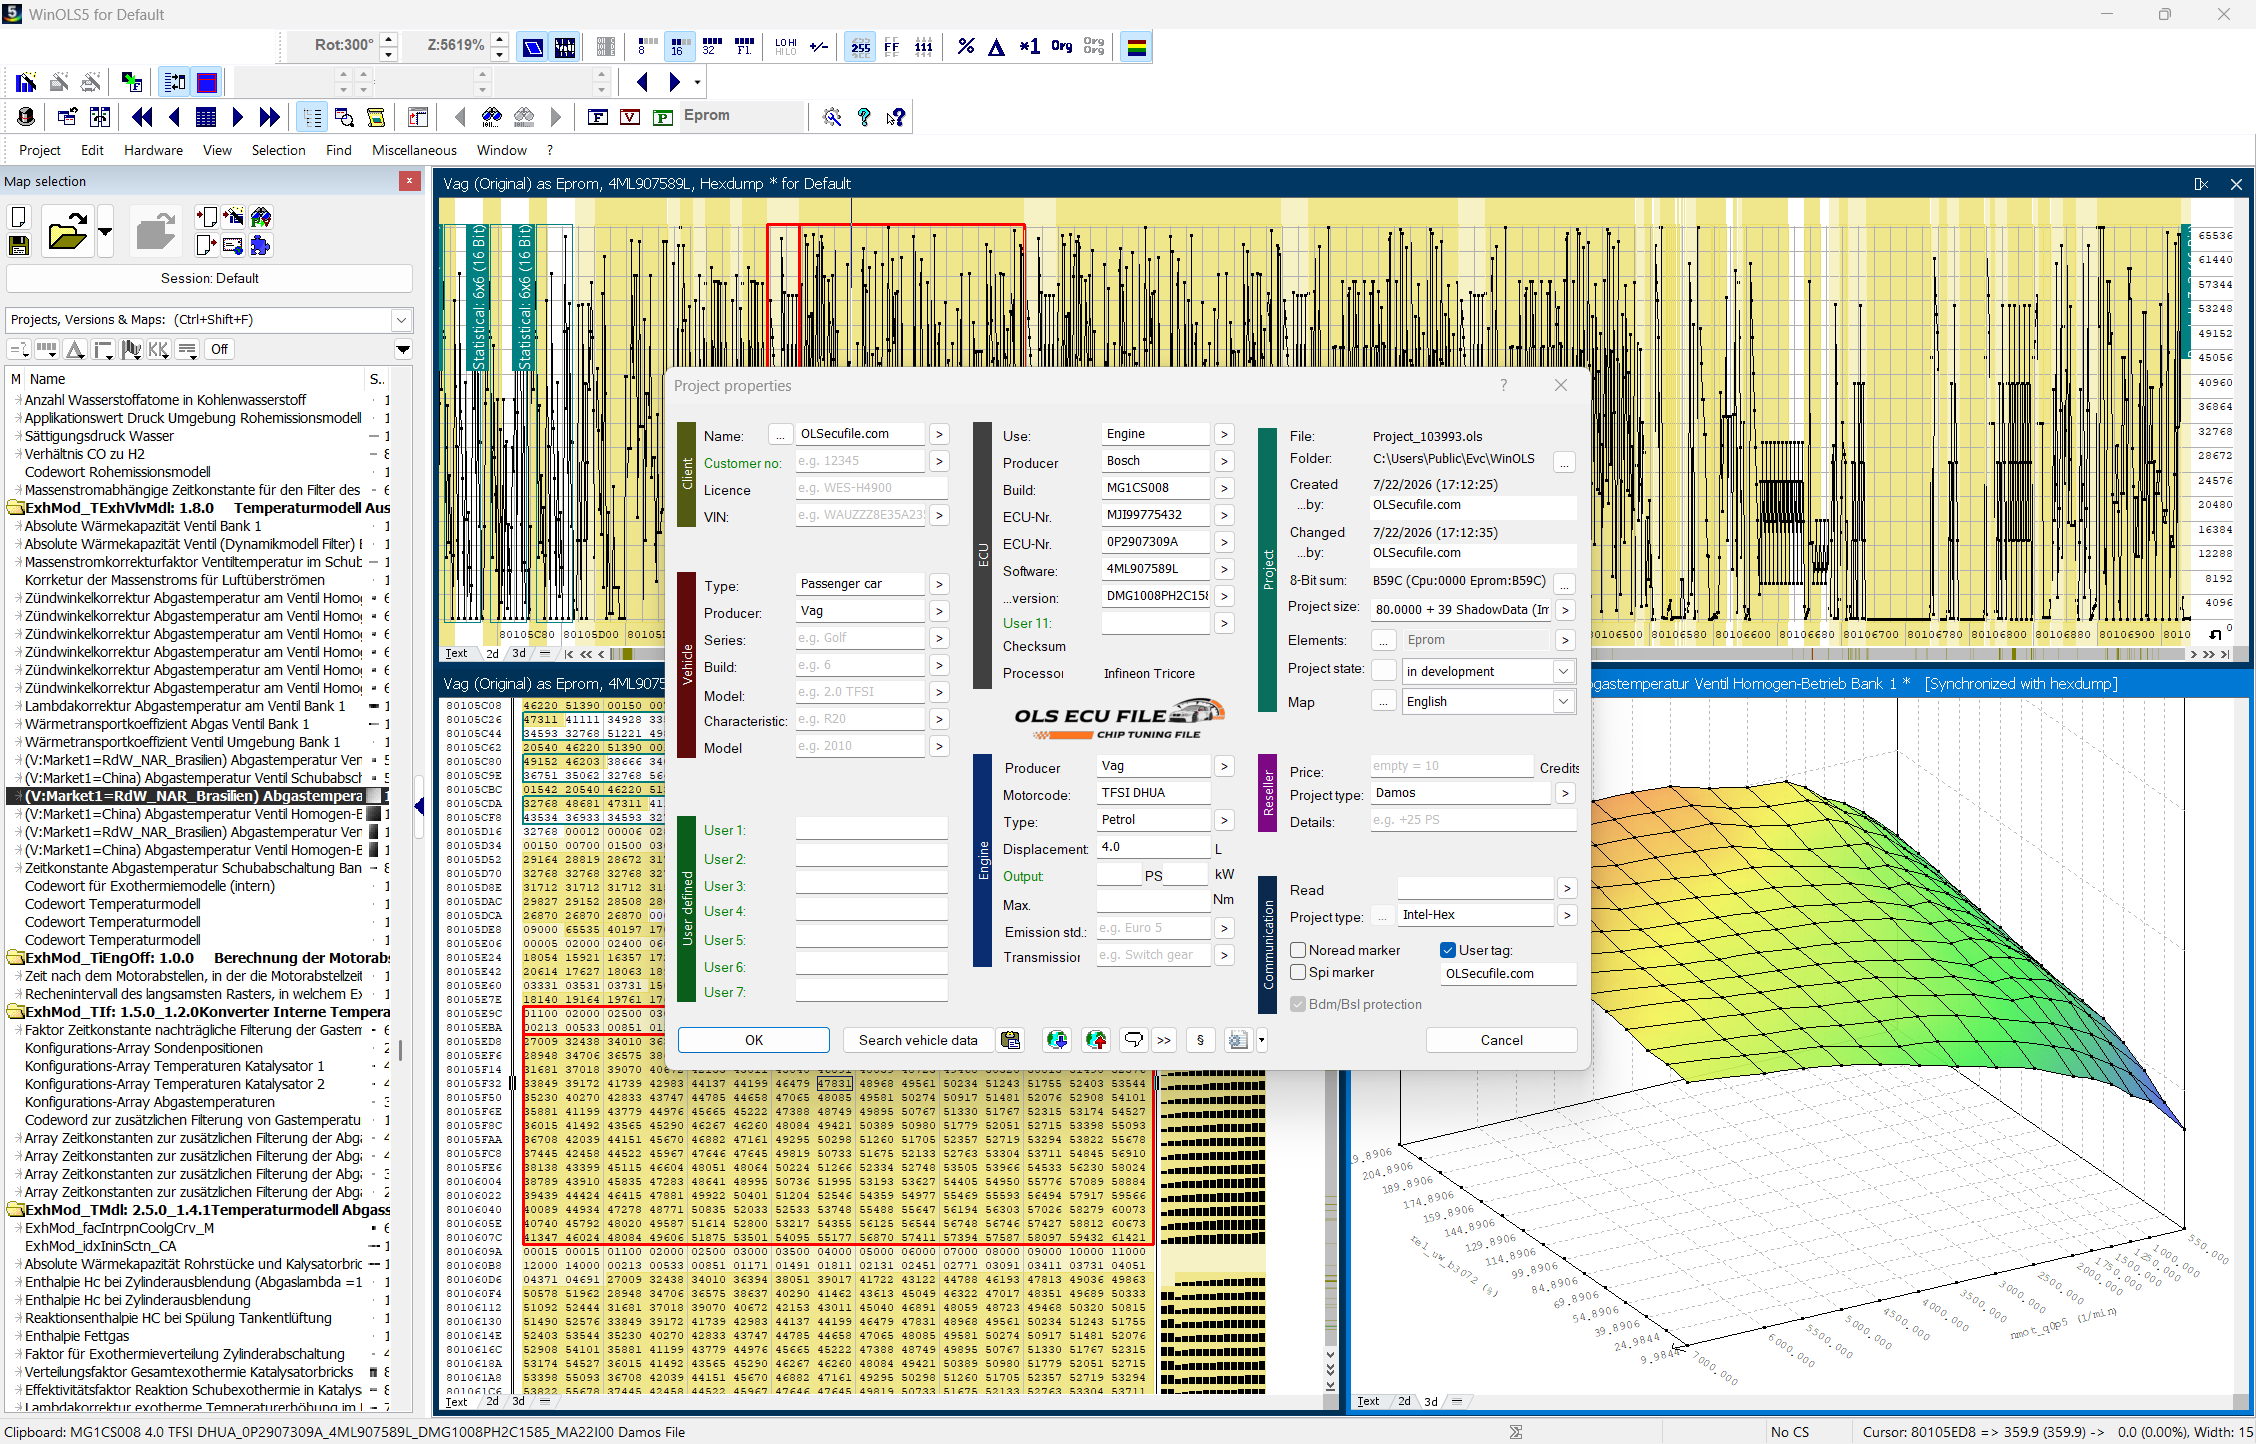Click the Org original values toolbar icon
2256x1444 pixels.
point(1061,47)
